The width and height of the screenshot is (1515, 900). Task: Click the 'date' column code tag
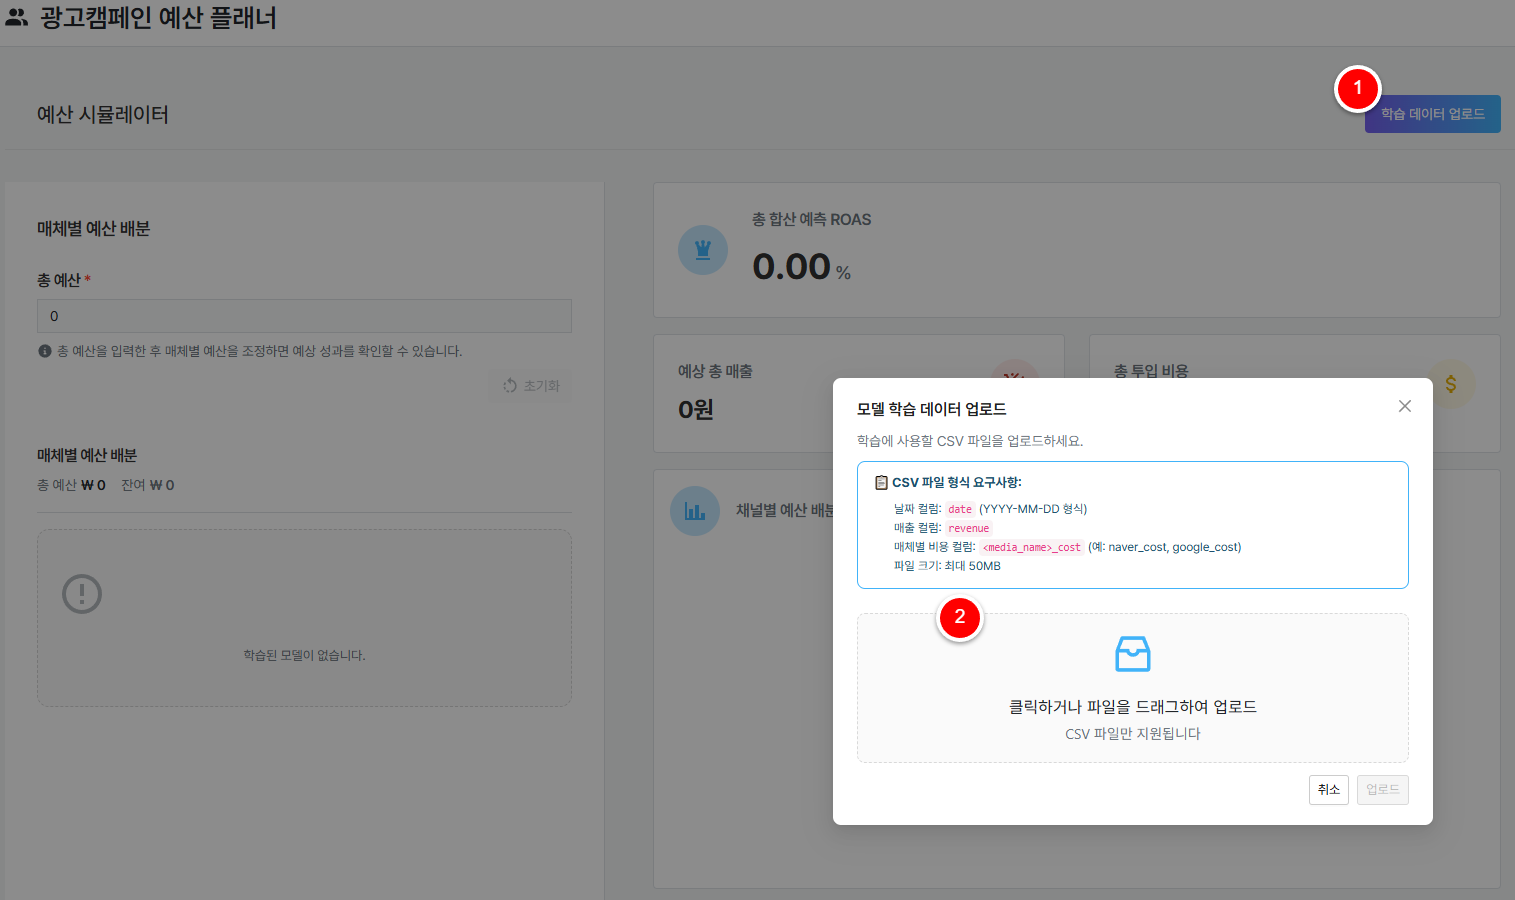(x=960, y=509)
